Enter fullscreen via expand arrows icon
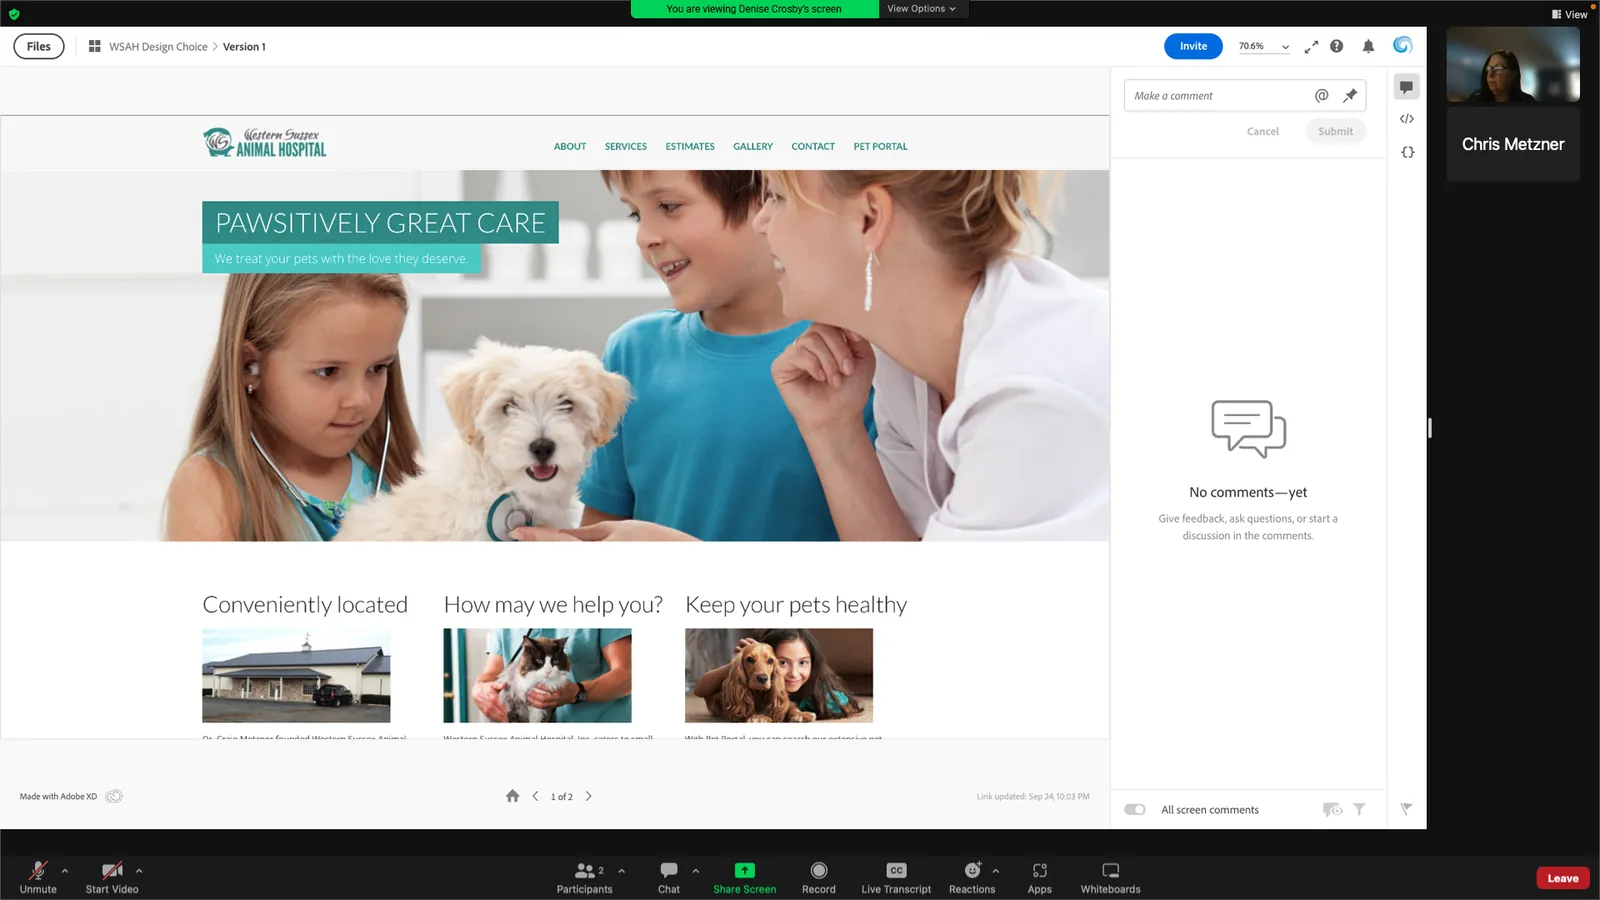Image resolution: width=1600 pixels, height=900 pixels. [1311, 46]
